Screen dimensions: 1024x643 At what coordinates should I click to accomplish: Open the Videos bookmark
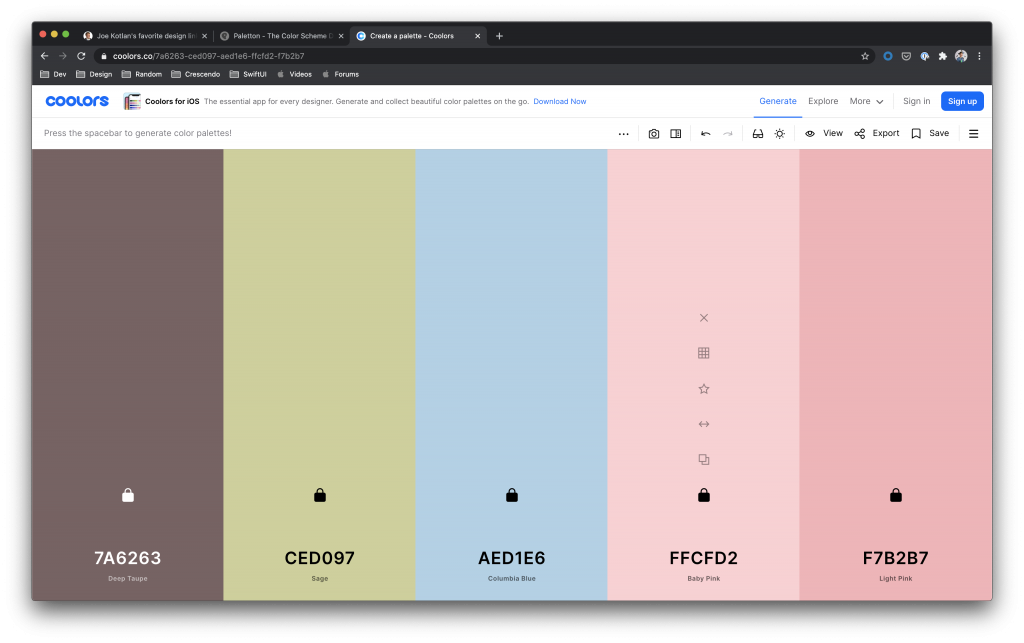(x=295, y=74)
